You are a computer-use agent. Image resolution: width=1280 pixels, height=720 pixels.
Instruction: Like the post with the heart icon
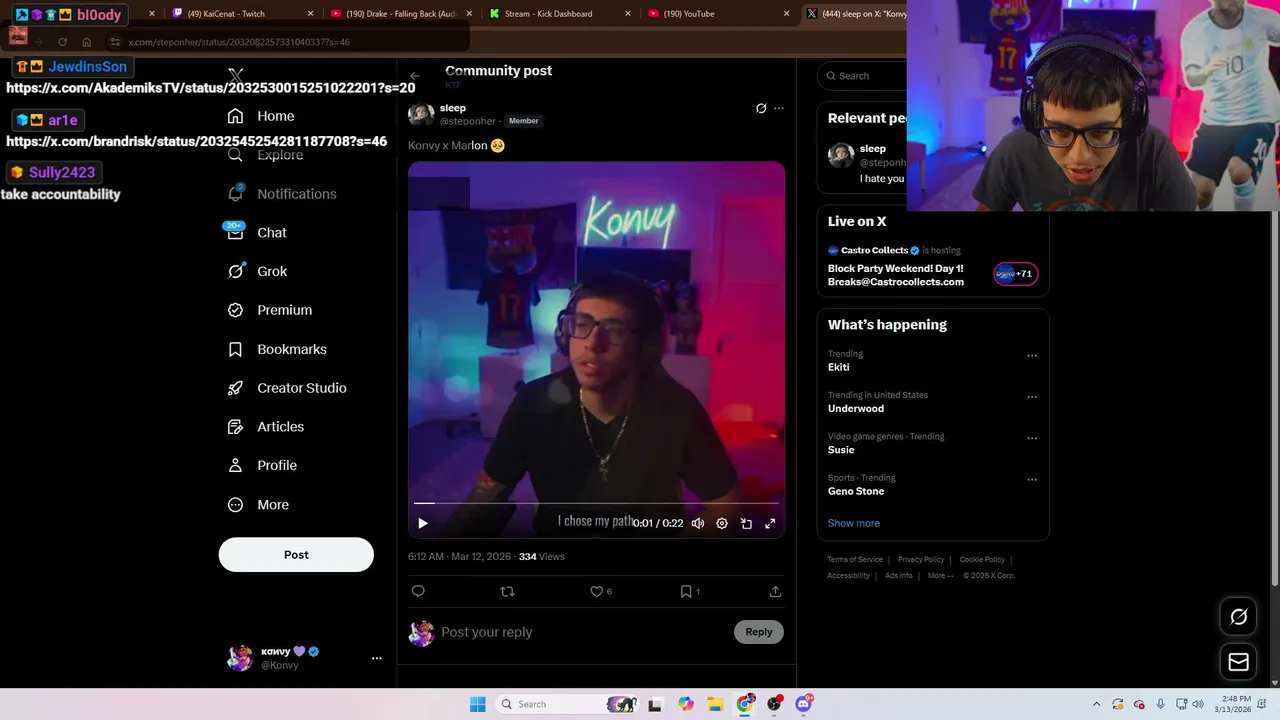click(597, 591)
